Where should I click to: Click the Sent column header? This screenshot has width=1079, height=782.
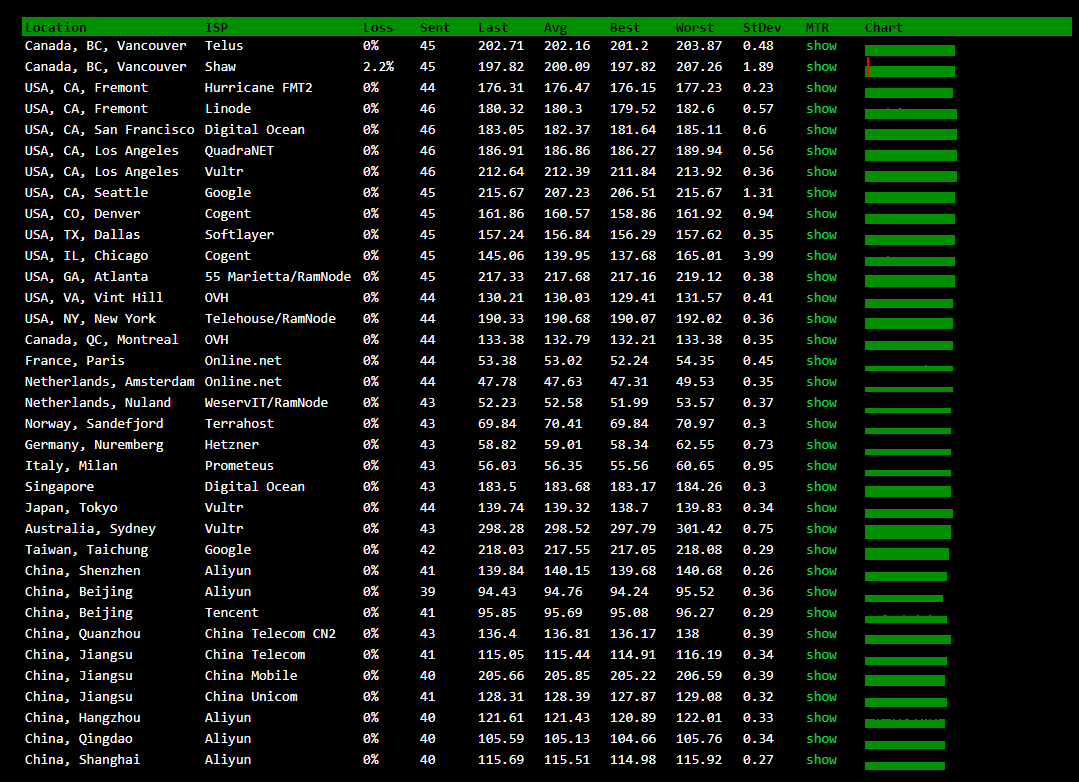coord(434,28)
